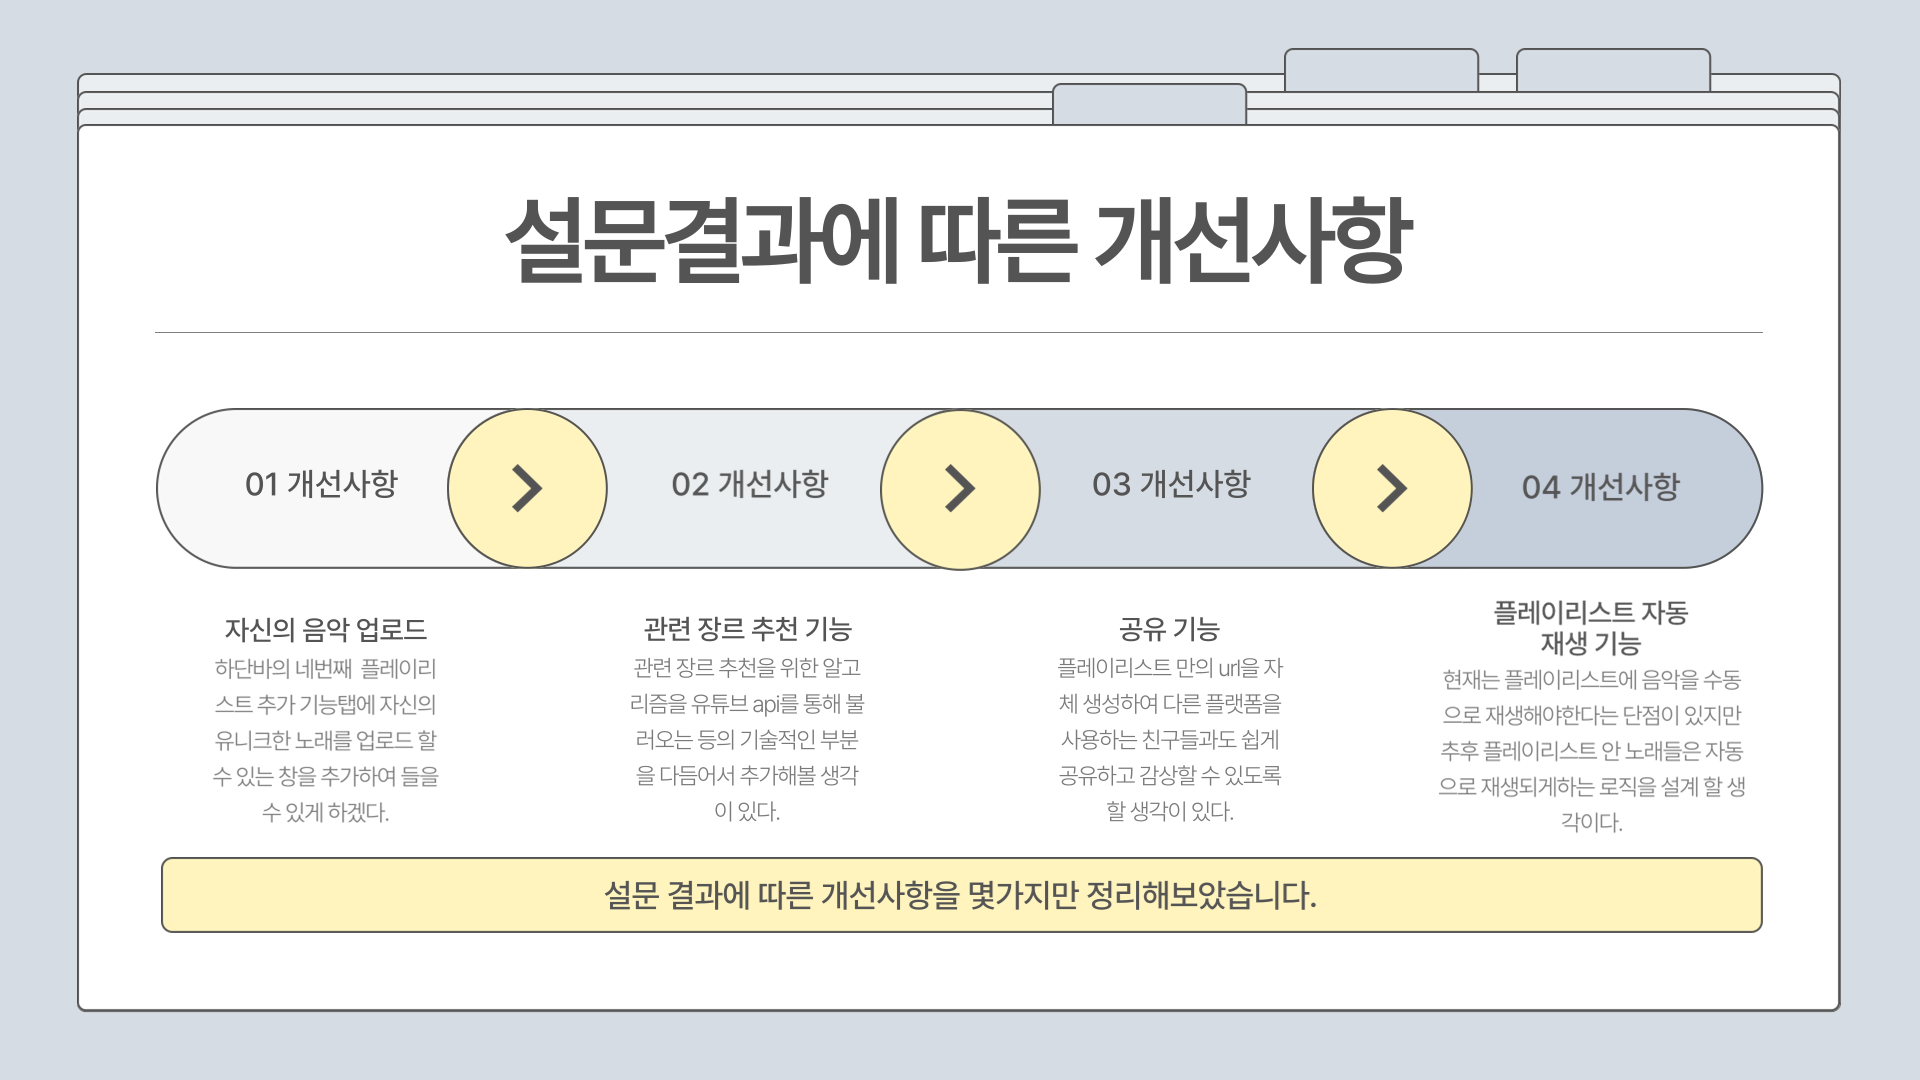Viewport: 1920px width, 1080px height.
Task: Click the 플레이리스트 자동 재생 기능 heading
Action: coord(1590,627)
